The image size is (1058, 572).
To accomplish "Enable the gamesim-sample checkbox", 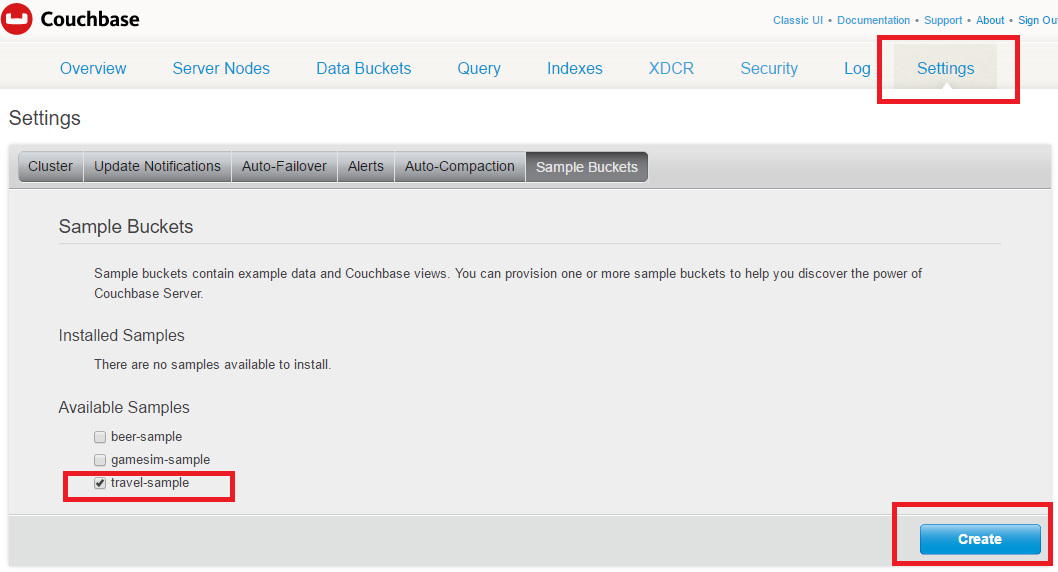I will [100, 460].
